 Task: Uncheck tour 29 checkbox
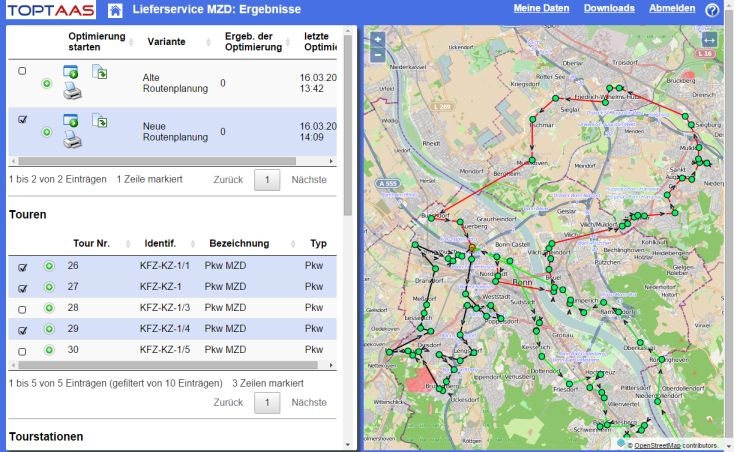22,330
